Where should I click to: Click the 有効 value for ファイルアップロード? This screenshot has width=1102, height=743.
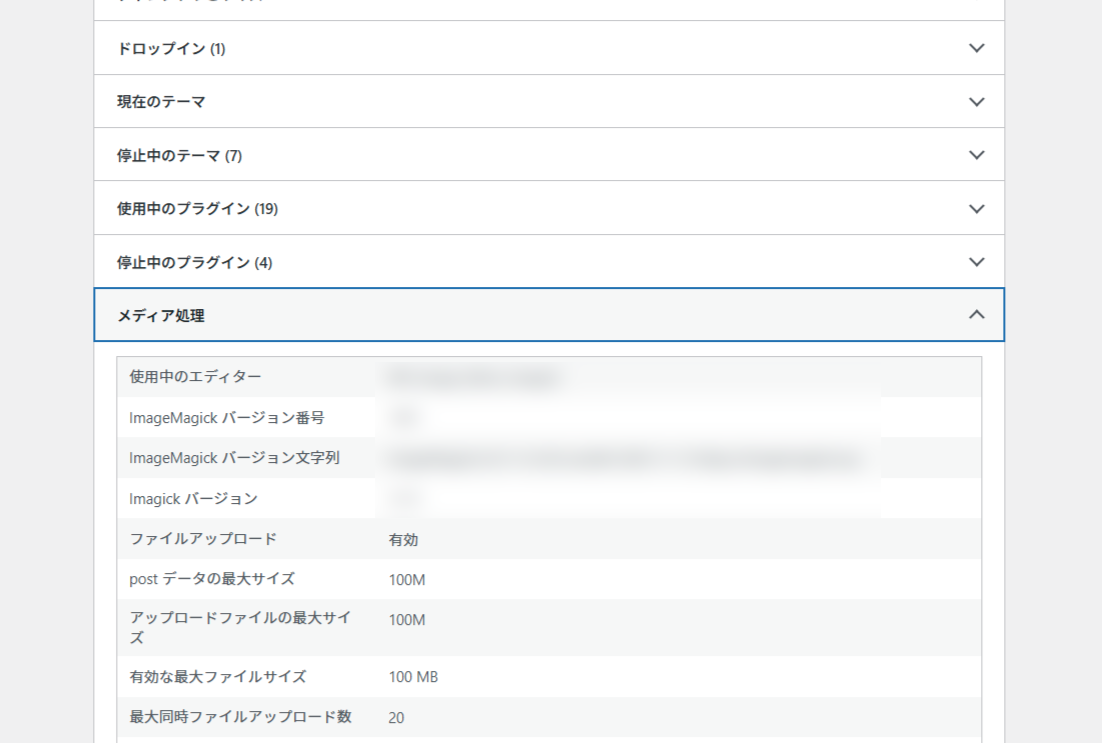403,539
